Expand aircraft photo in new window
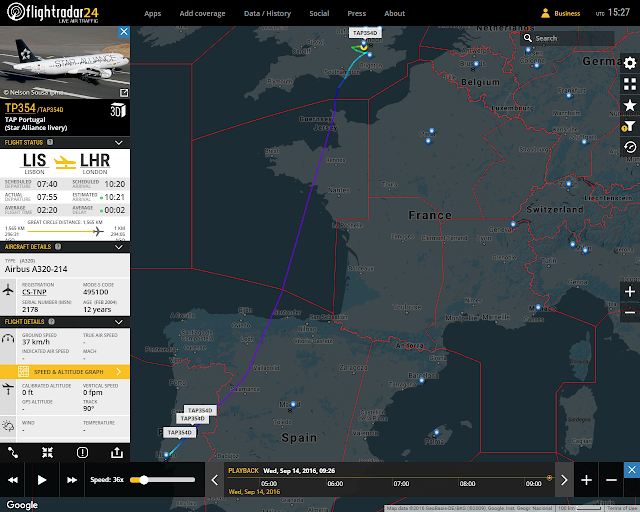 coord(124,93)
